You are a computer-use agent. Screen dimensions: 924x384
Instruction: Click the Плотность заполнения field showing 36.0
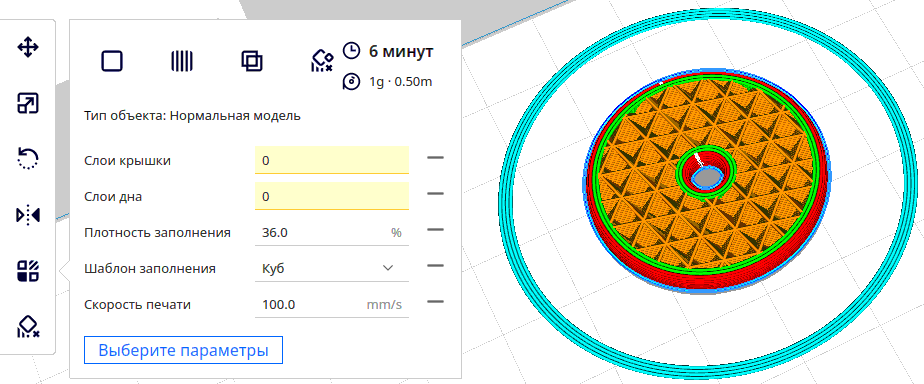pos(332,233)
